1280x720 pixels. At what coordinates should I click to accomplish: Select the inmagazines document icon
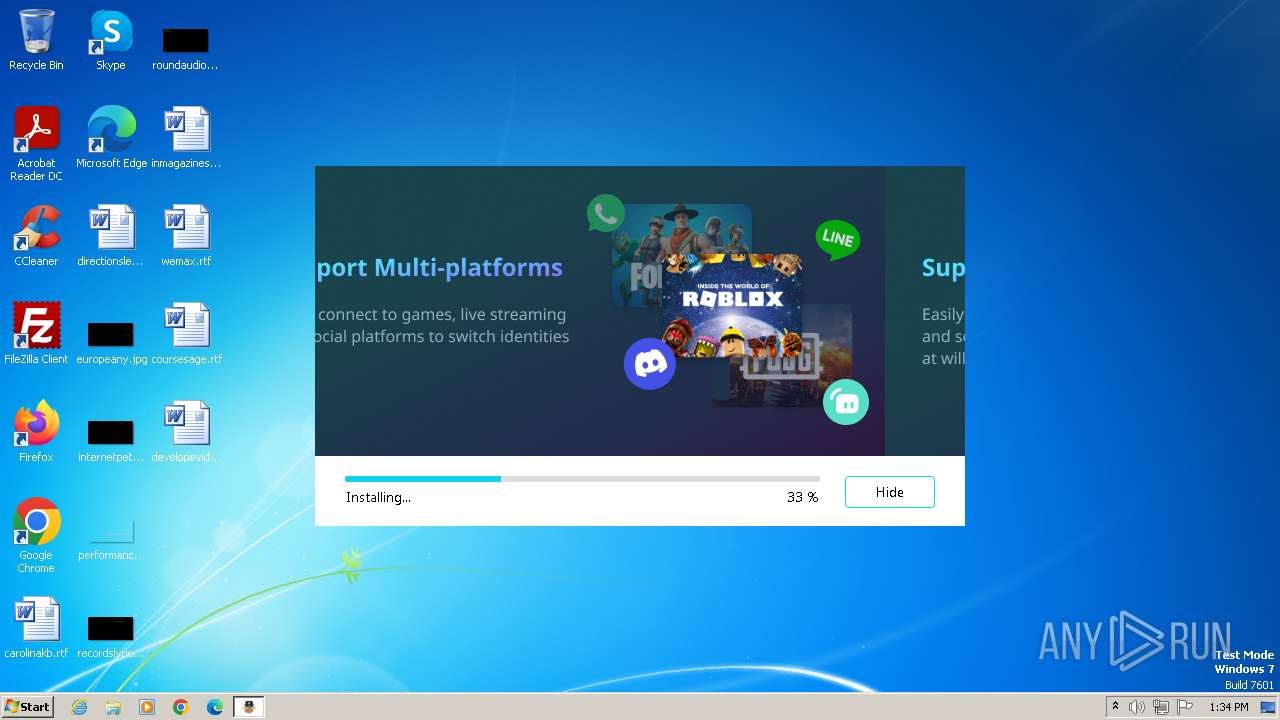[x=186, y=138]
